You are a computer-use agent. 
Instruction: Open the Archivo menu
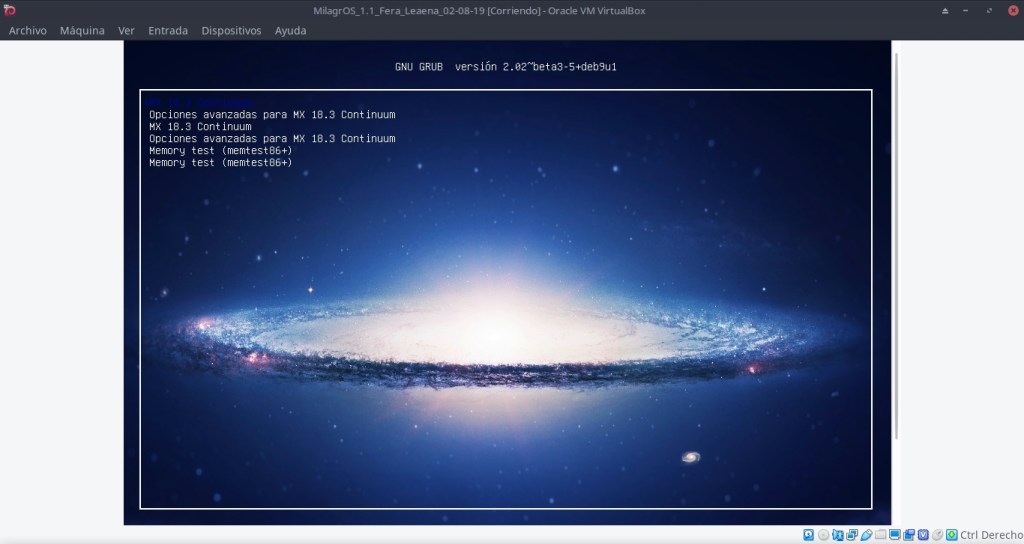[x=28, y=31]
